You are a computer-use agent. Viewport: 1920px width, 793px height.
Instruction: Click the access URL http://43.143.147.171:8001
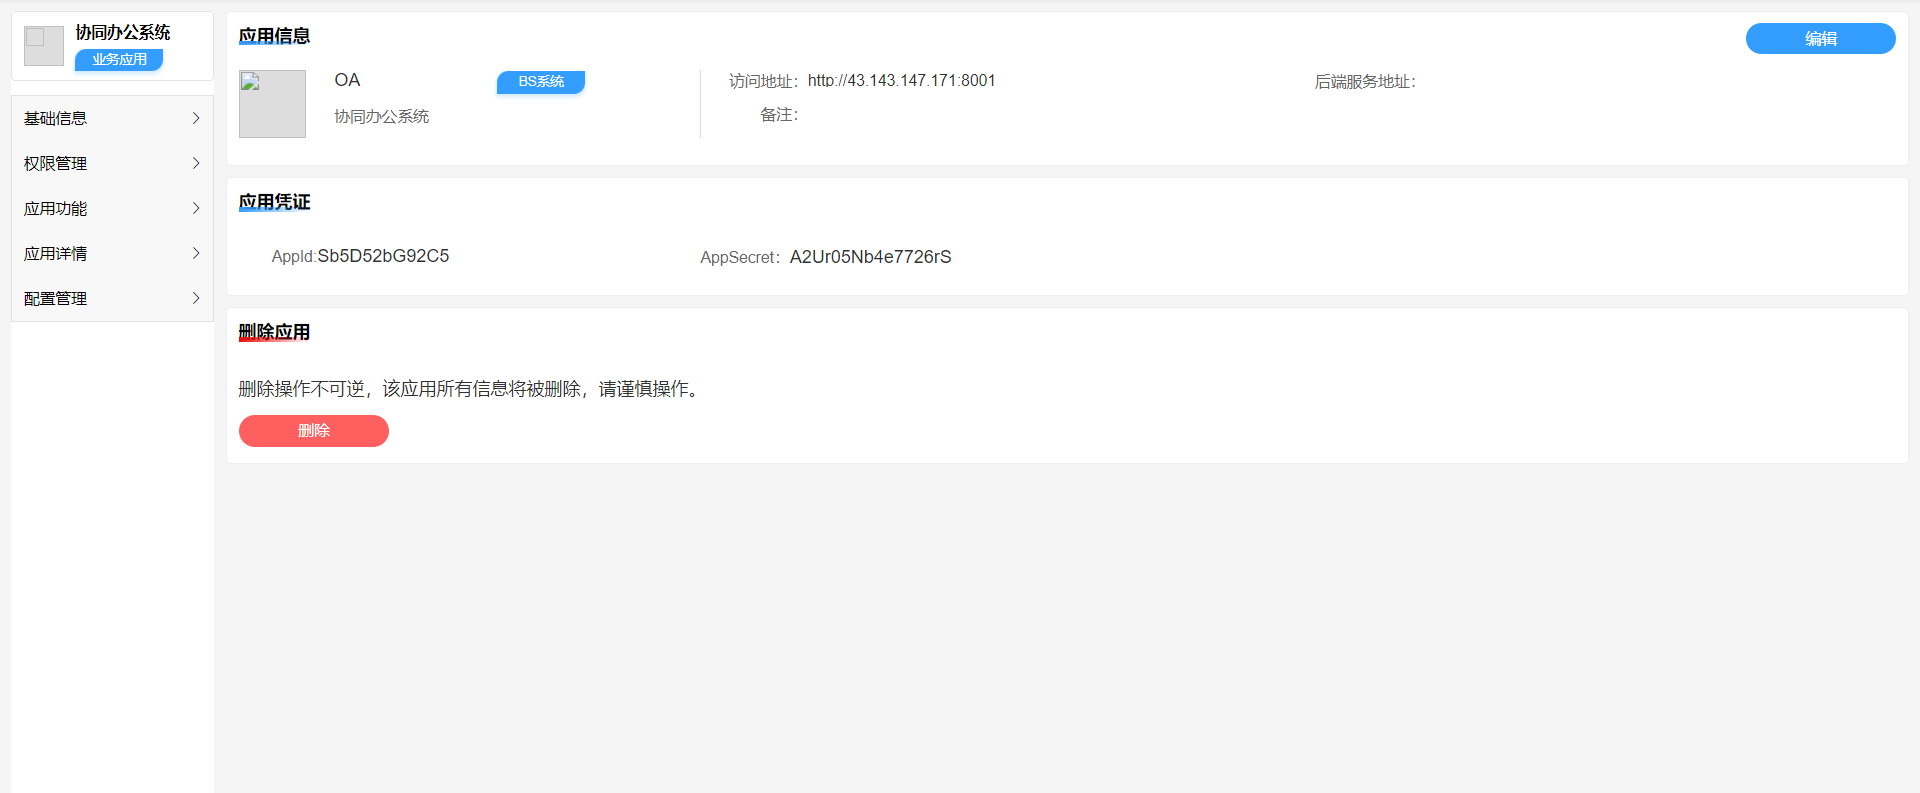tap(901, 81)
